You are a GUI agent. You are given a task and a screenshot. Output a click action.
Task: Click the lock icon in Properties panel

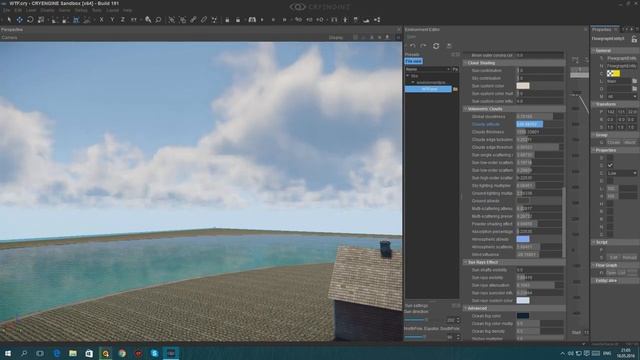point(634,39)
